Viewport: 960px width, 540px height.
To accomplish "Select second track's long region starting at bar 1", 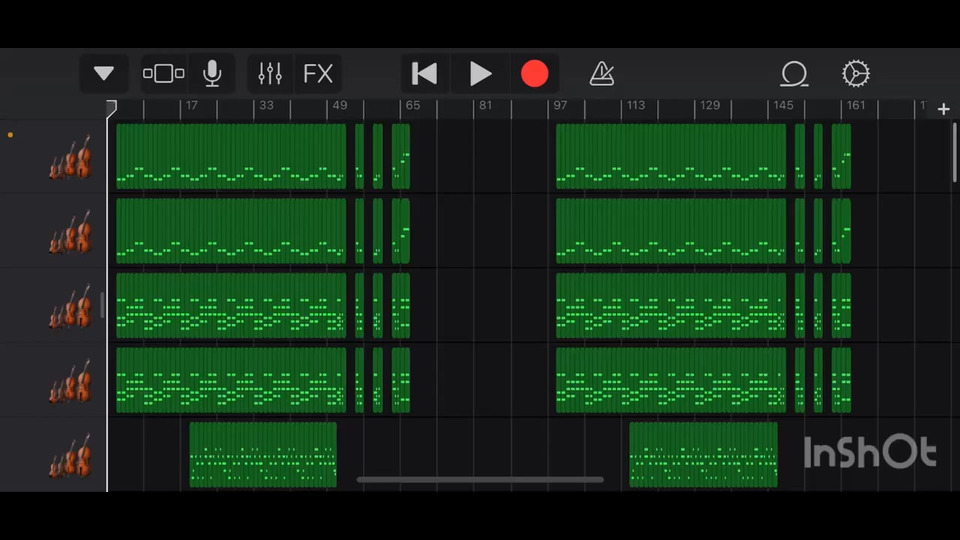I will click(231, 231).
